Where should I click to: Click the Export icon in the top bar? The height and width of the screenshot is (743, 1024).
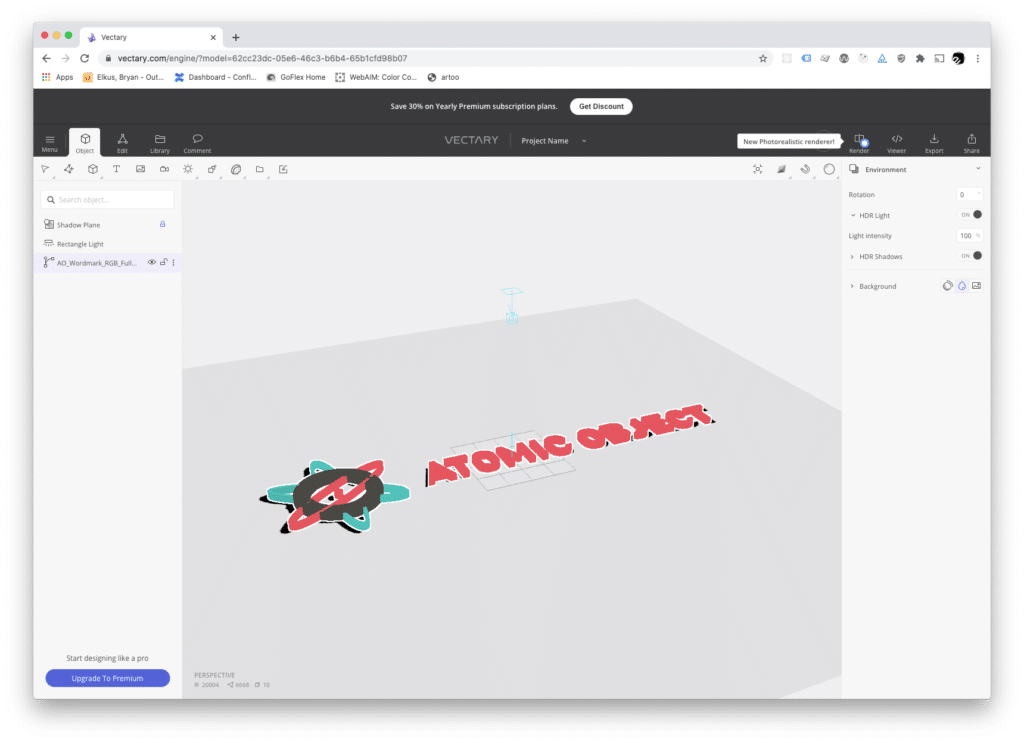pyautogui.click(x=933, y=141)
